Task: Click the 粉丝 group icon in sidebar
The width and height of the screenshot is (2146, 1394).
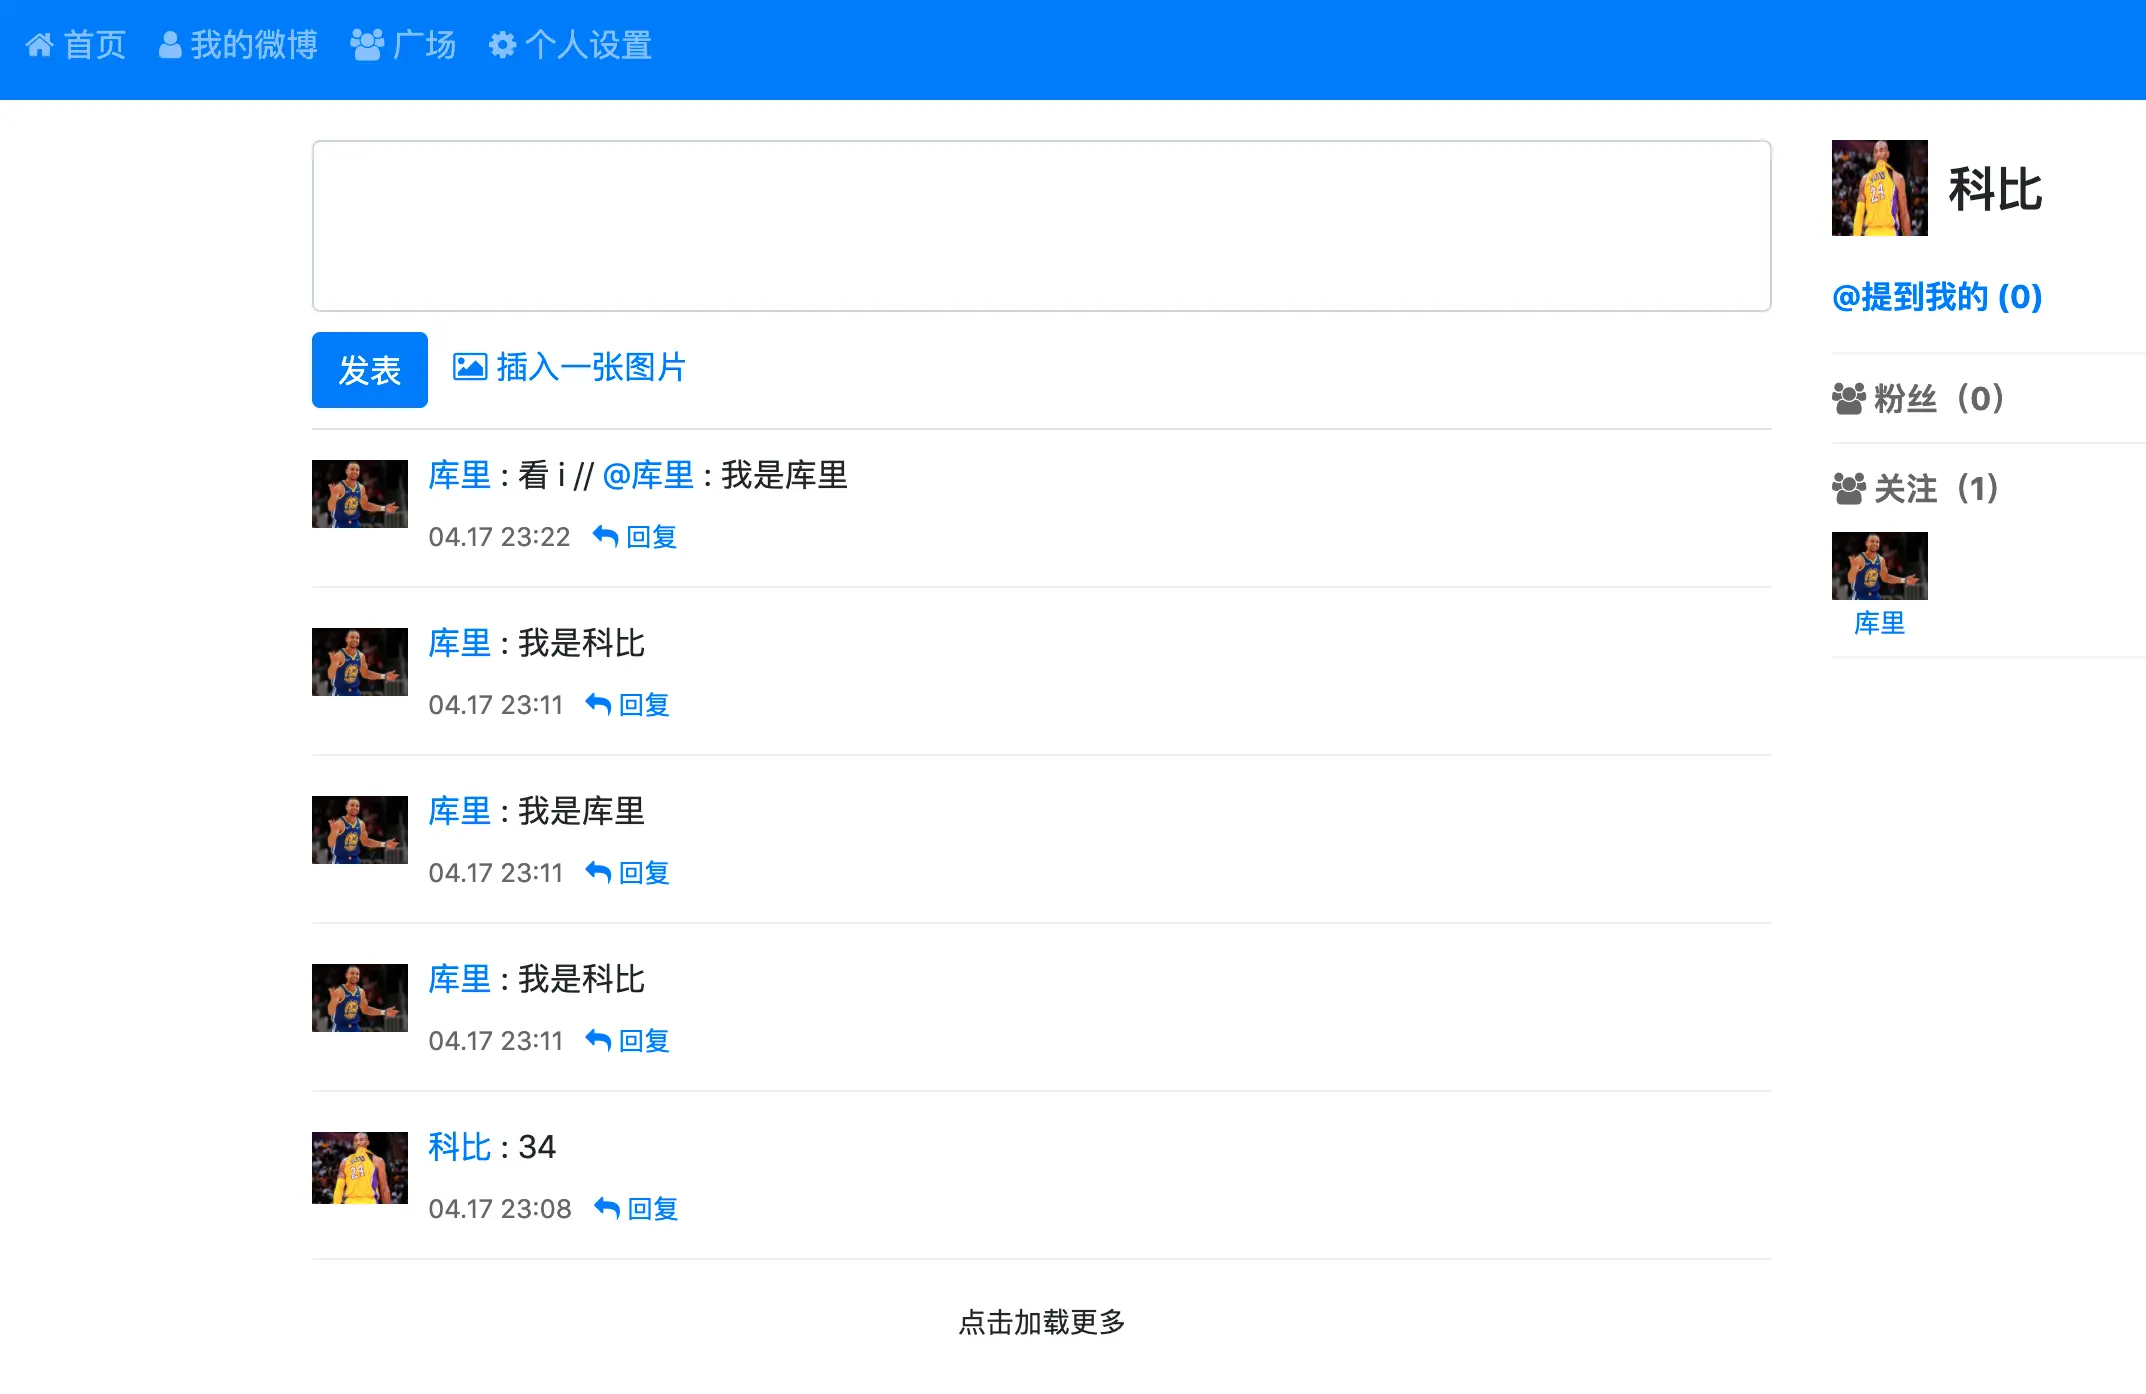Action: 1848,398
